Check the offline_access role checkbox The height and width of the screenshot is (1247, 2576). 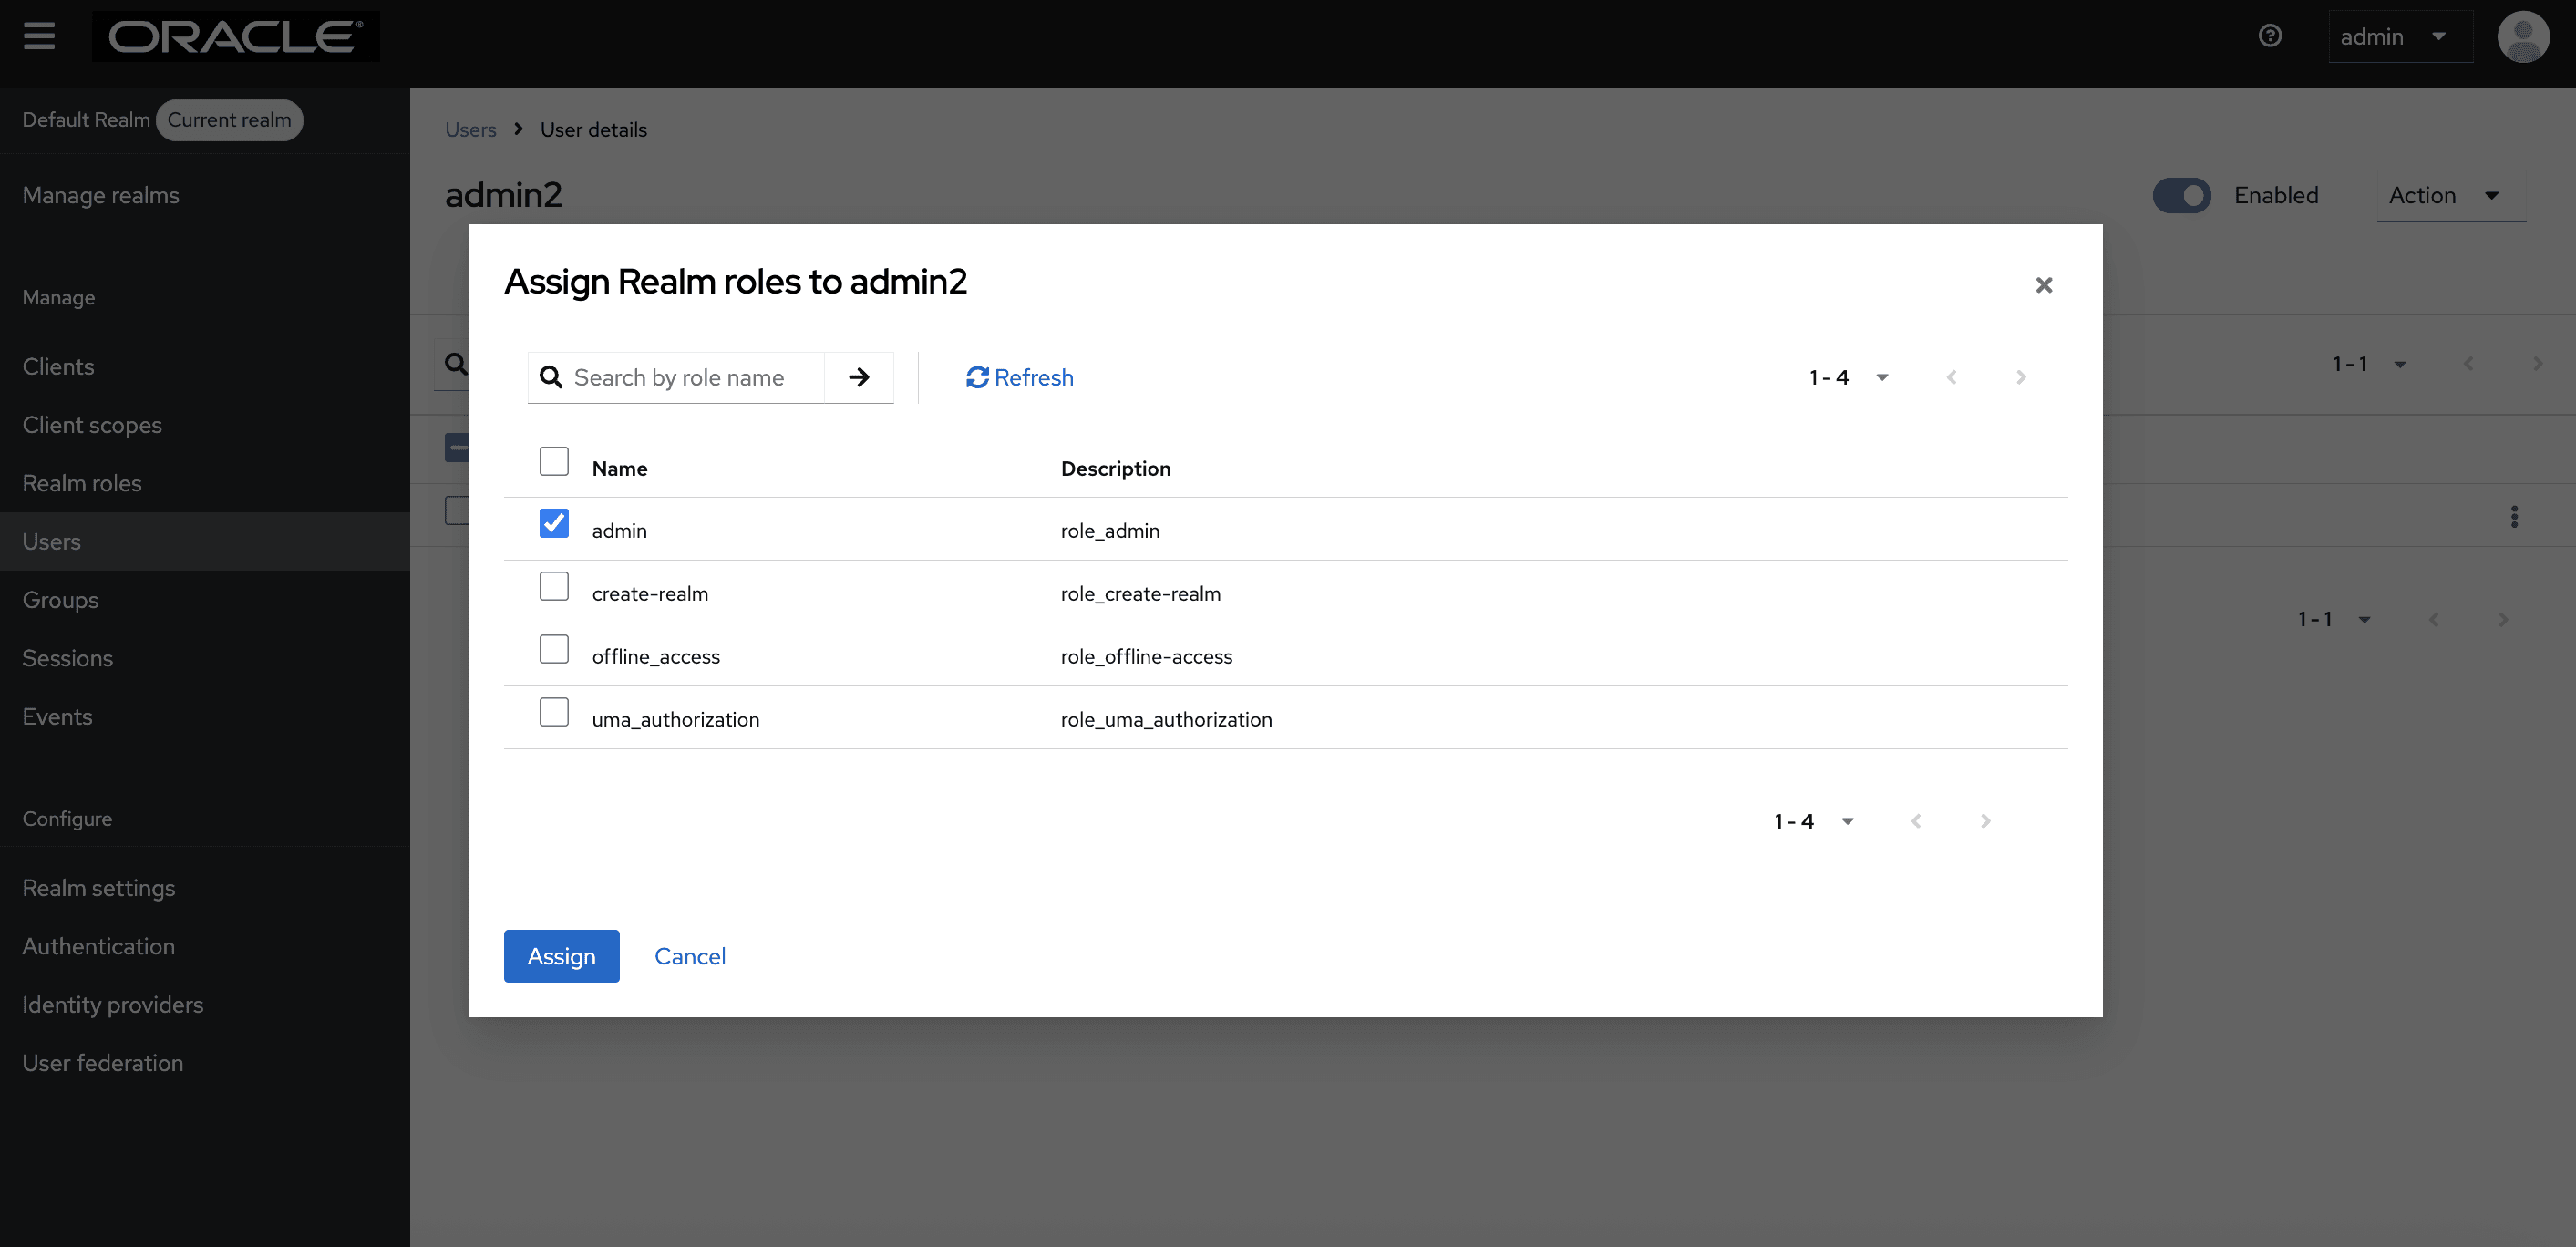coord(554,649)
